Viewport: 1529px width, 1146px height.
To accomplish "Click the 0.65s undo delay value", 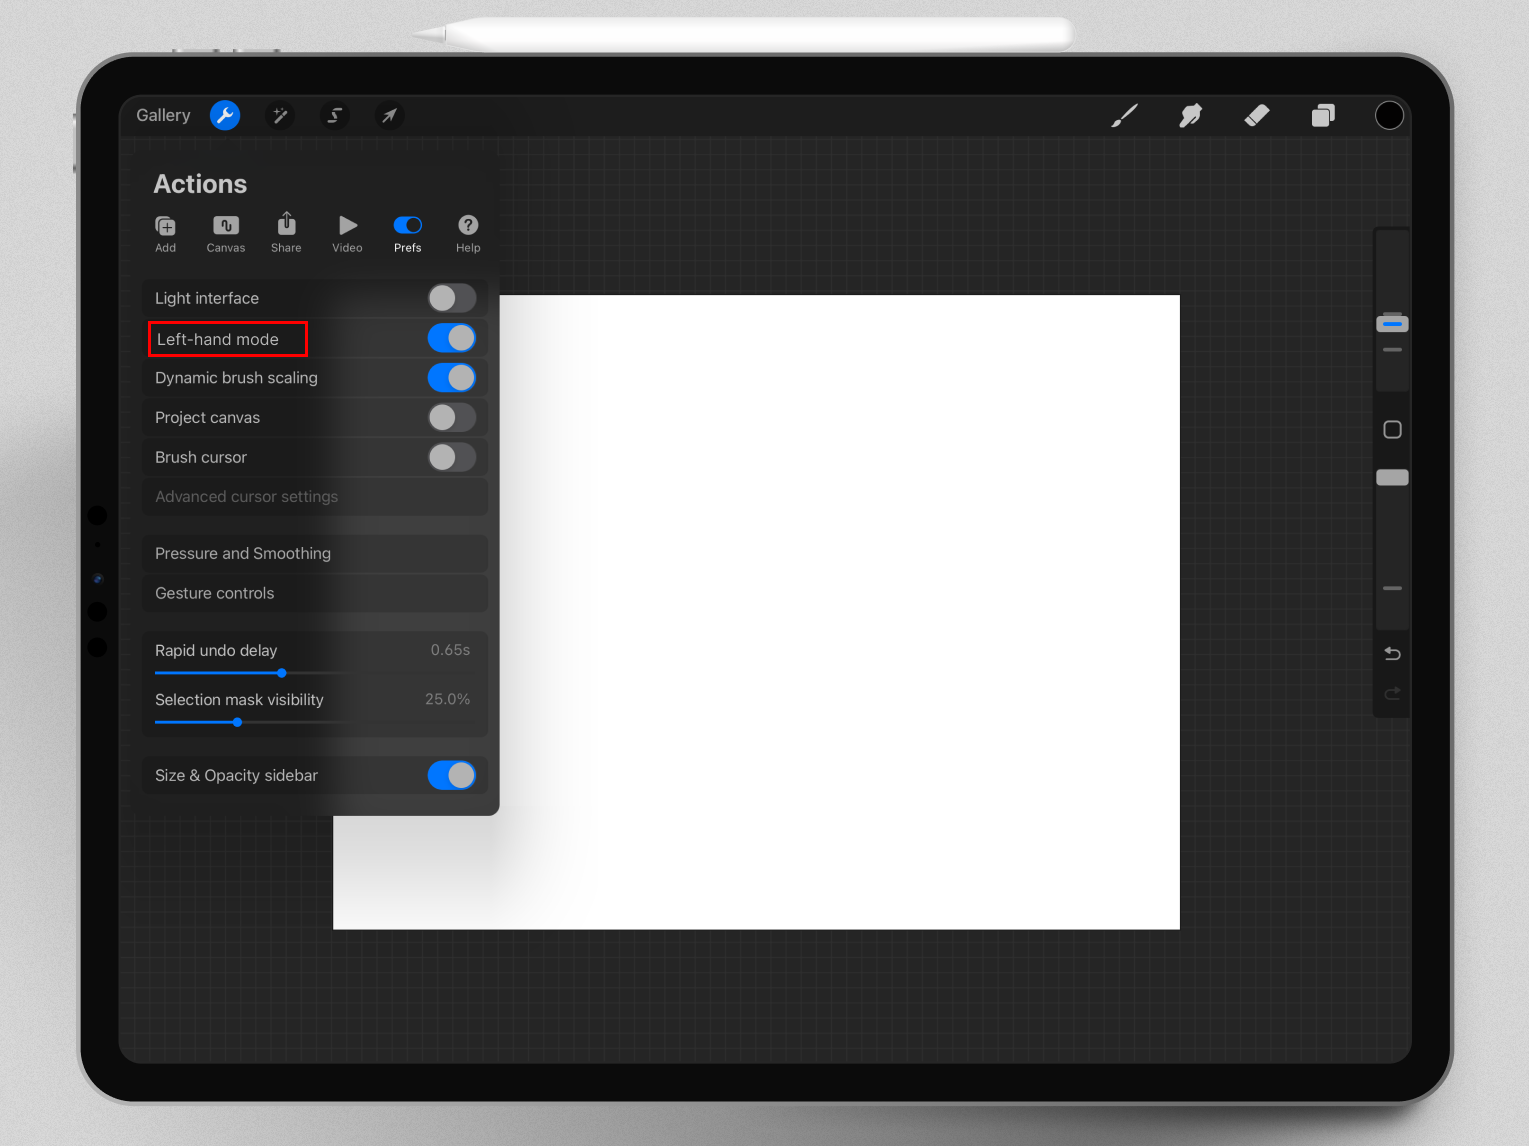I will tap(450, 650).
